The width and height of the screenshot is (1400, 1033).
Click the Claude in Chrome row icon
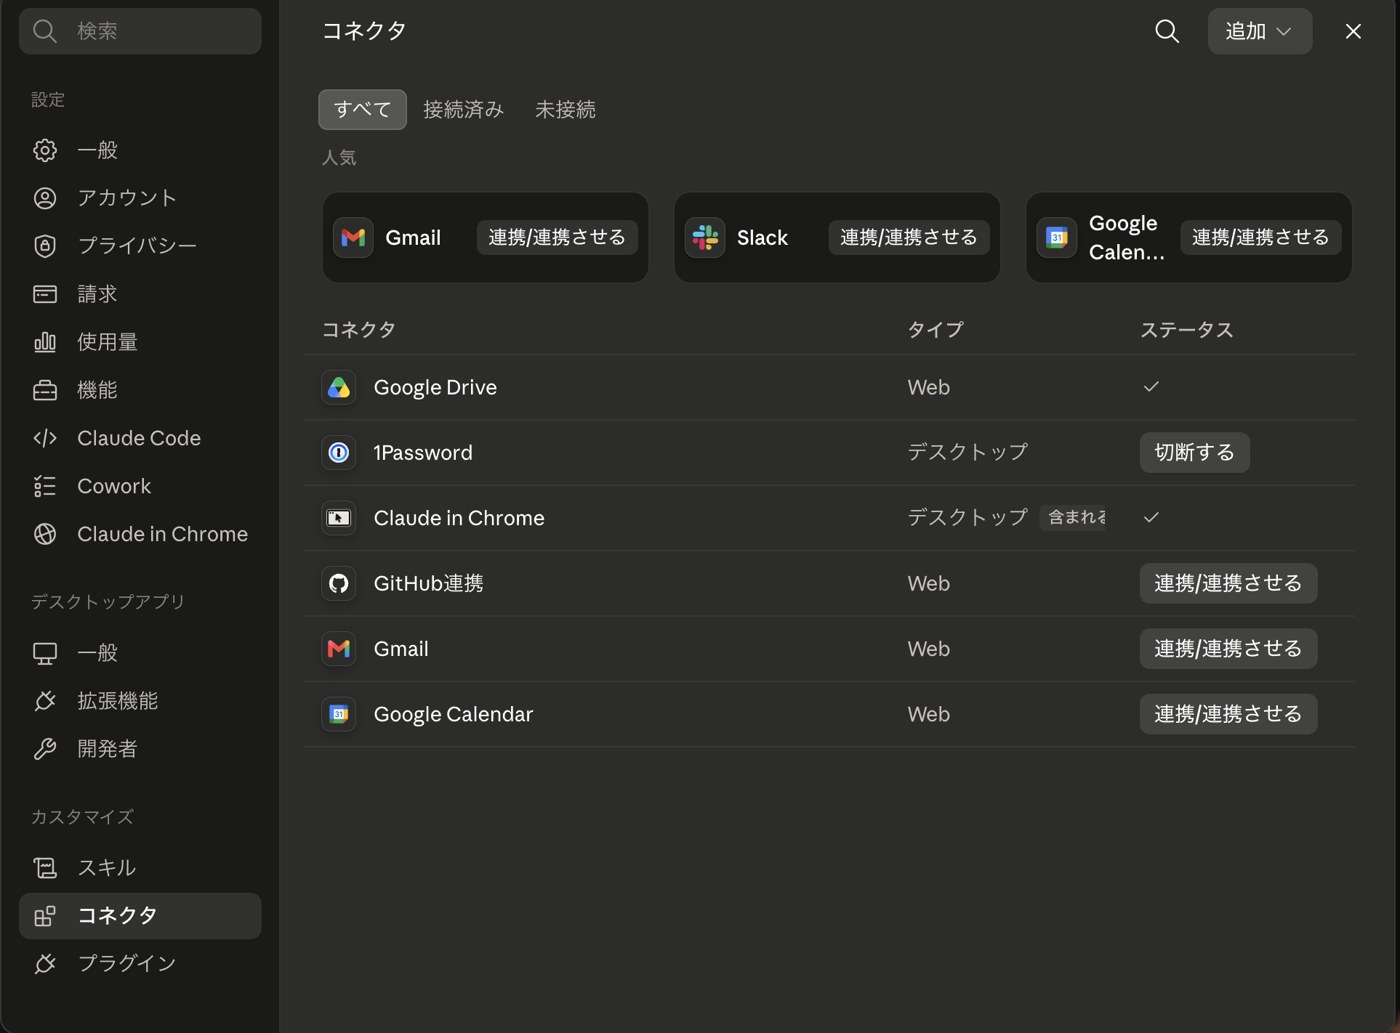(x=339, y=518)
